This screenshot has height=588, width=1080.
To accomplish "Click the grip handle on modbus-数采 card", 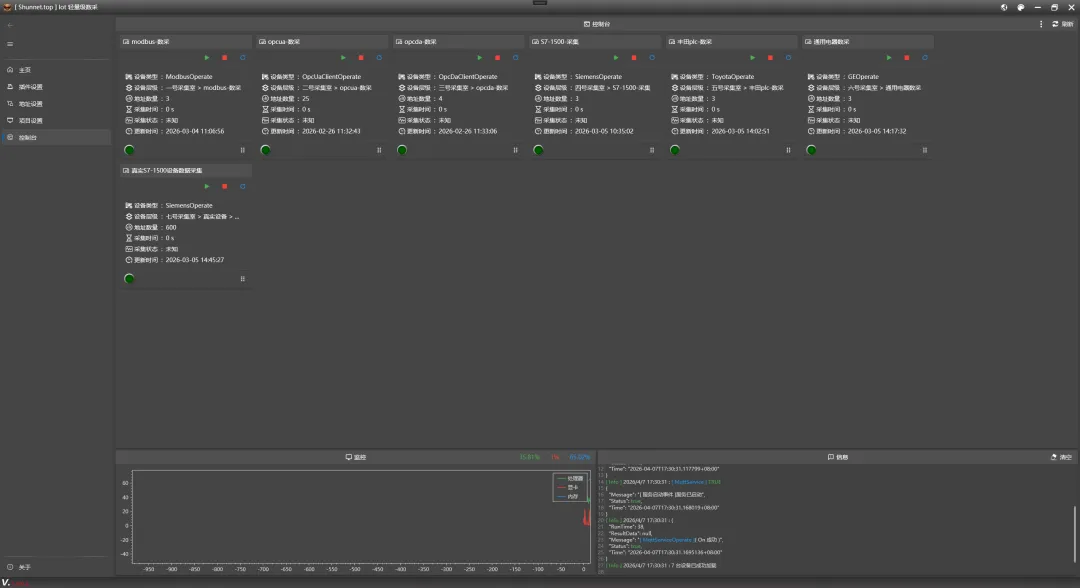I will point(242,150).
